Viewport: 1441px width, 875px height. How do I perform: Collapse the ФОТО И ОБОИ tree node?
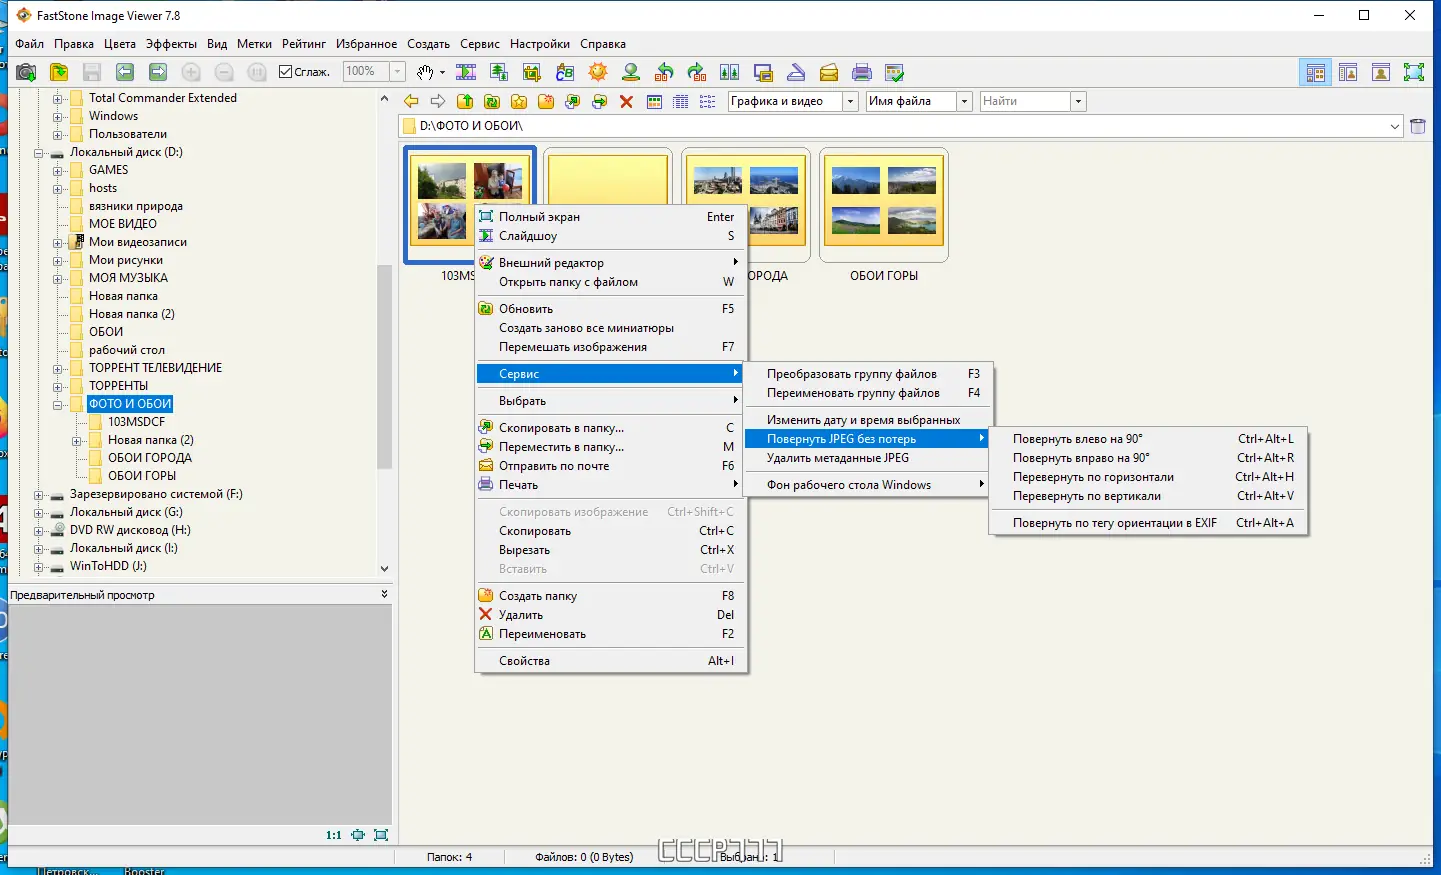tap(58, 404)
